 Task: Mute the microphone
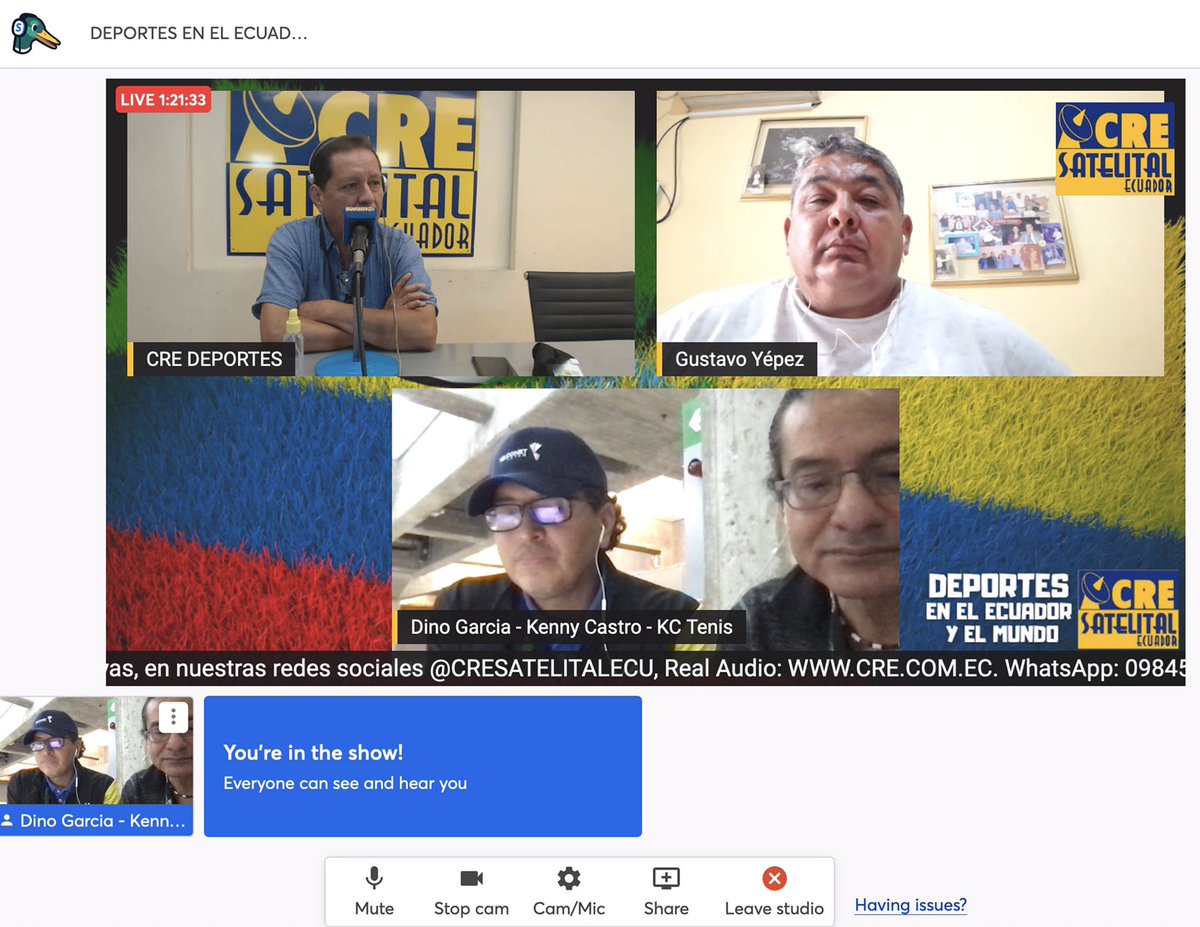374,892
